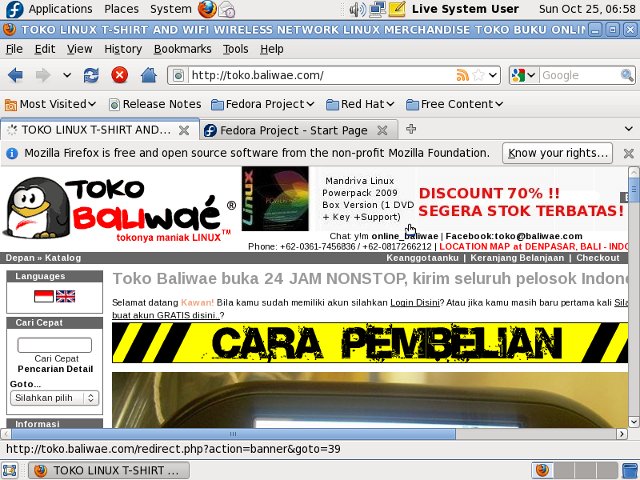Click the buat akun GRATIS disini link

pyautogui.click(x=166, y=315)
